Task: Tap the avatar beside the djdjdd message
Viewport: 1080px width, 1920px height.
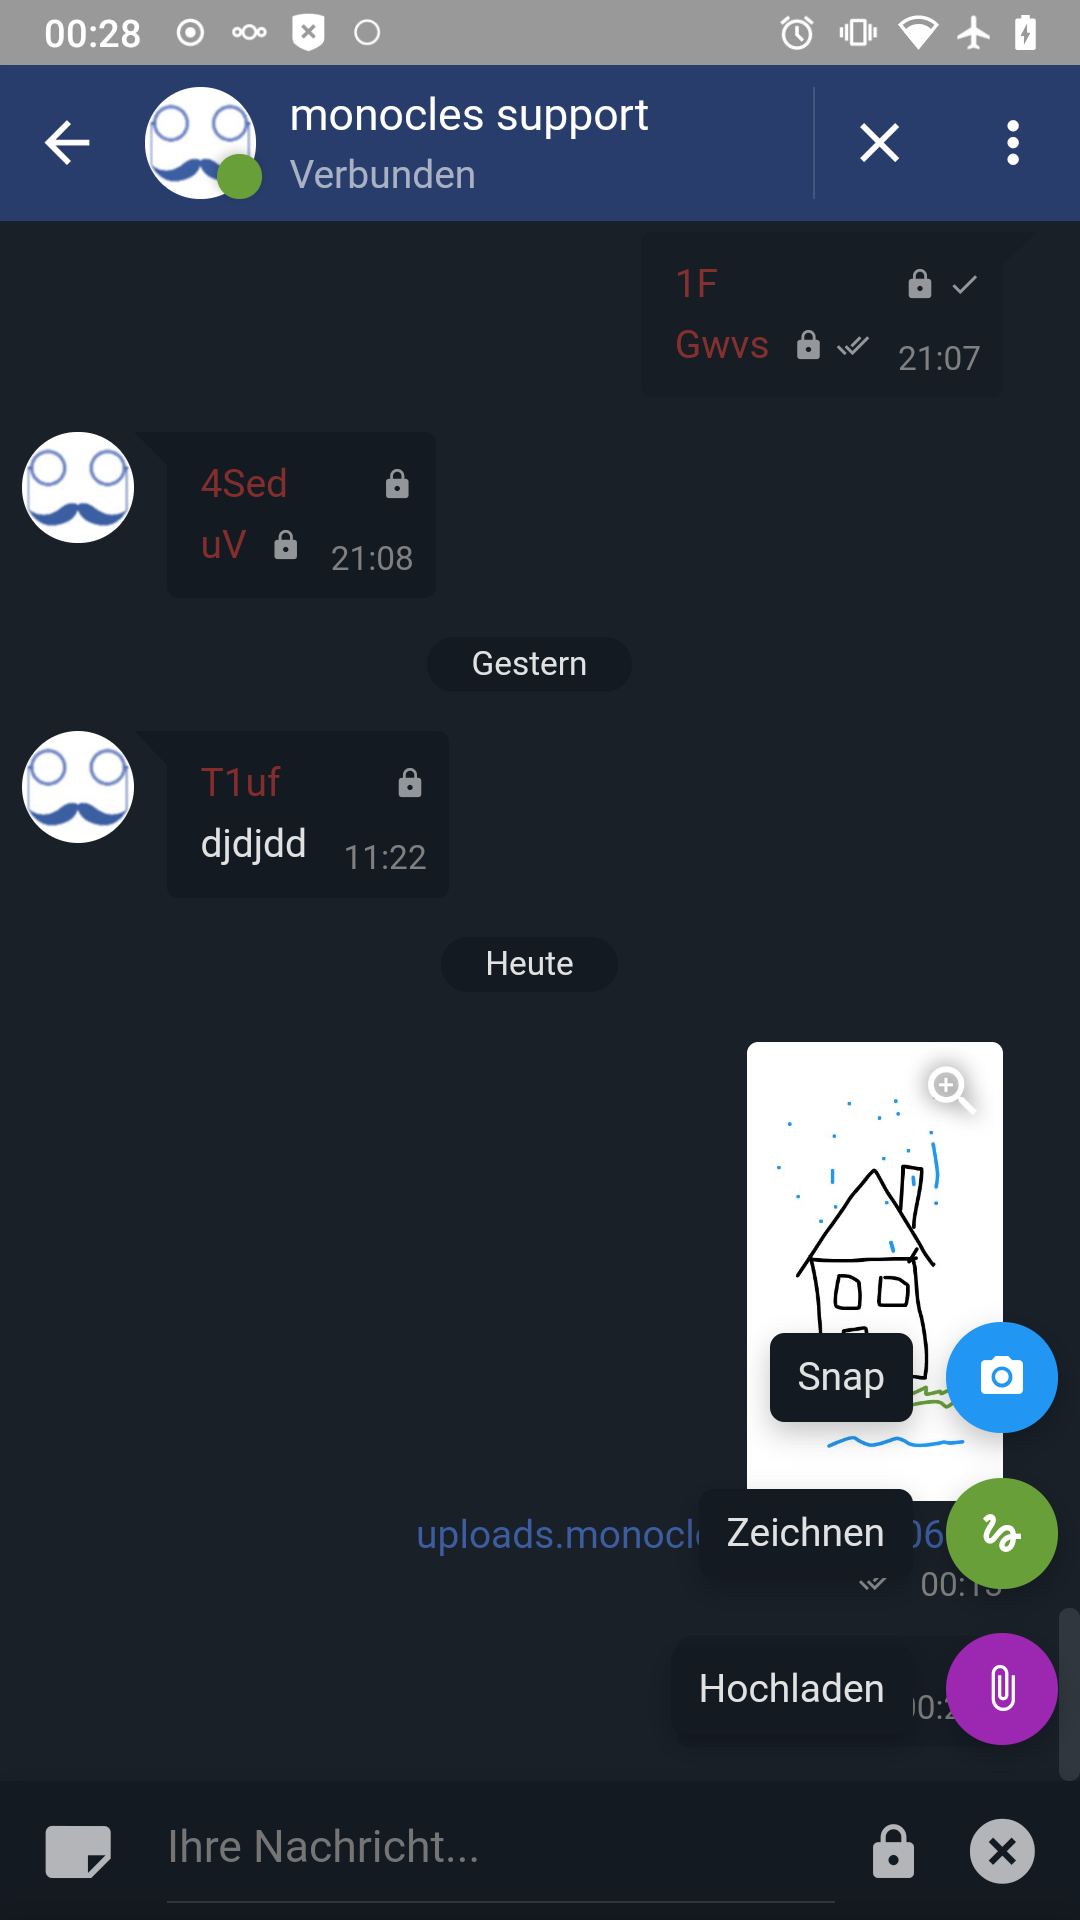Action: pos(78,787)
